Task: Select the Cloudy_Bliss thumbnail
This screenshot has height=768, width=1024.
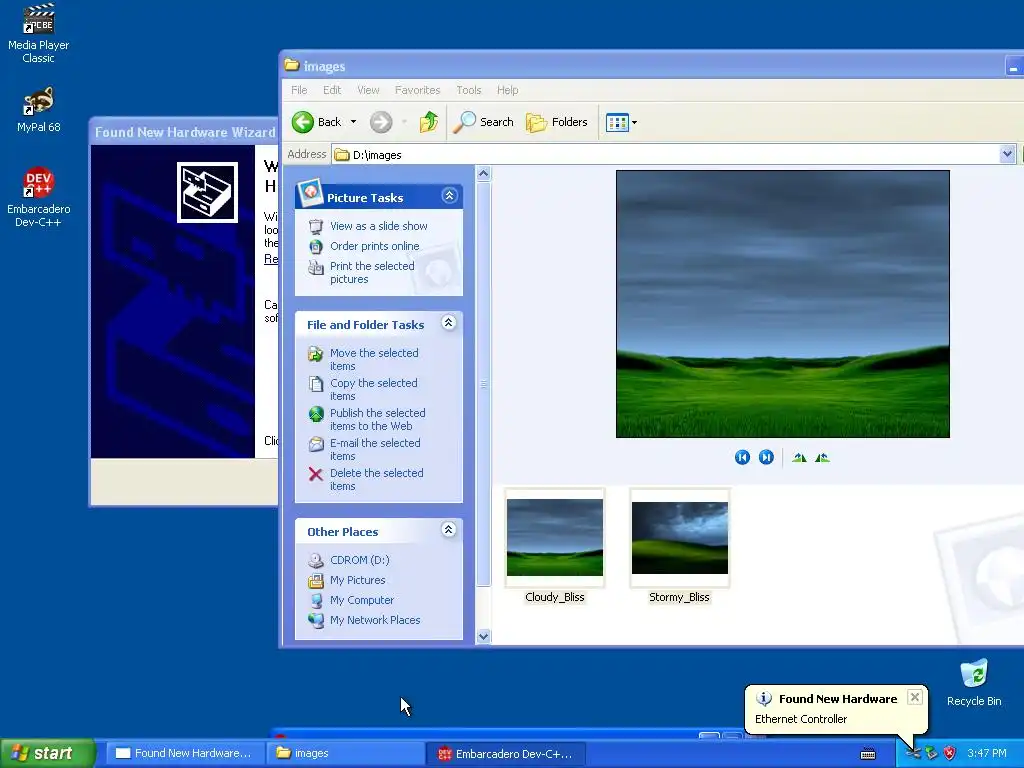Action: 554,546
